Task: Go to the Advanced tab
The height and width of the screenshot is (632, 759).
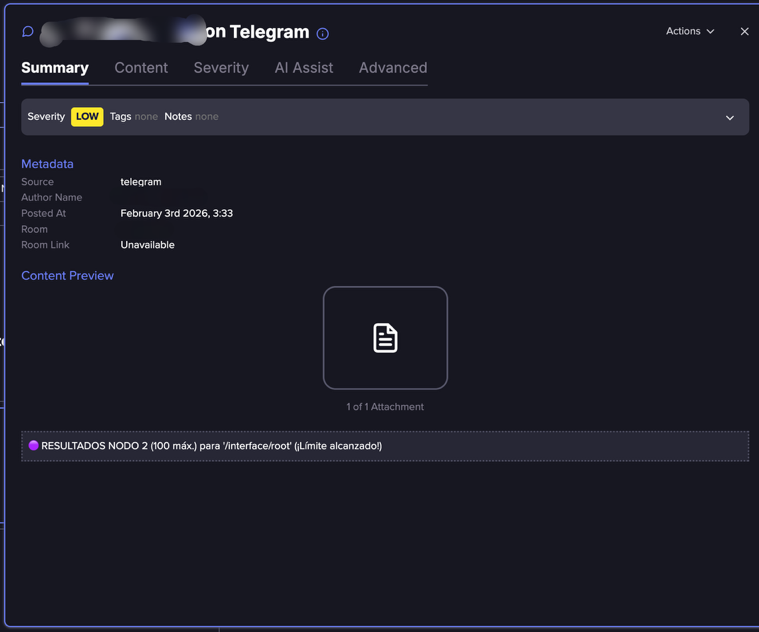Action: [393, 68]
